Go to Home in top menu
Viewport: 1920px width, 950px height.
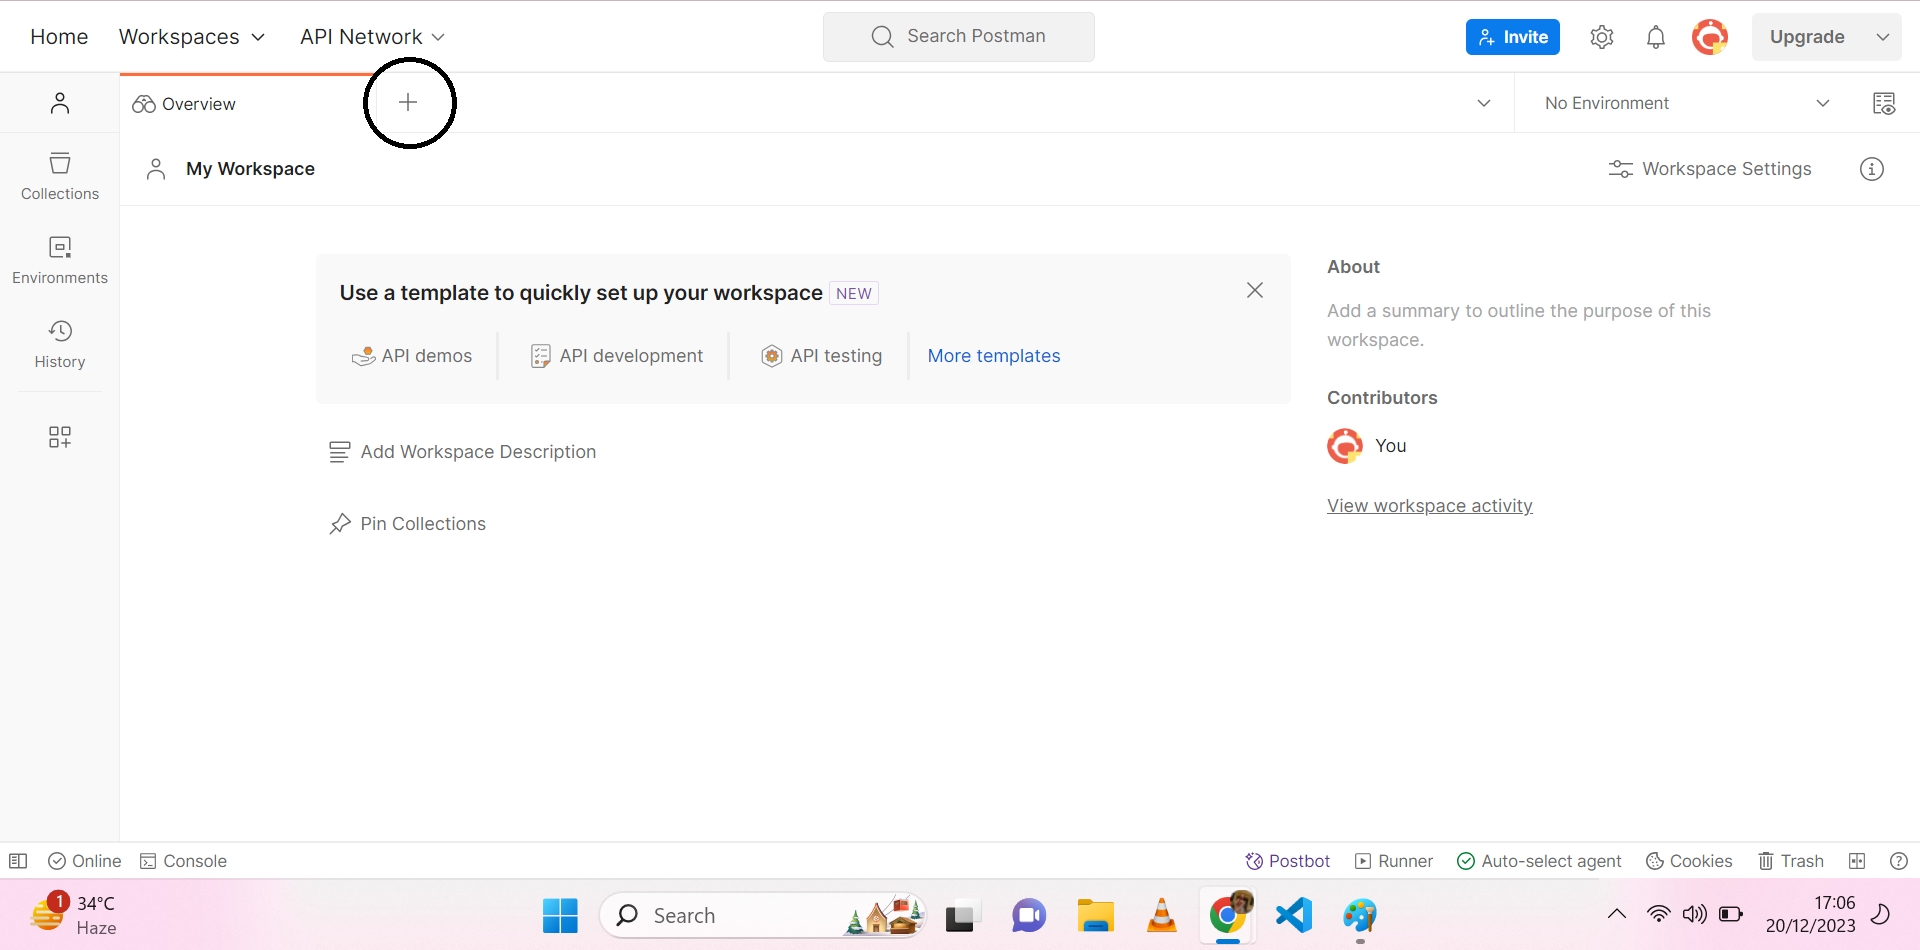point(59,37)
